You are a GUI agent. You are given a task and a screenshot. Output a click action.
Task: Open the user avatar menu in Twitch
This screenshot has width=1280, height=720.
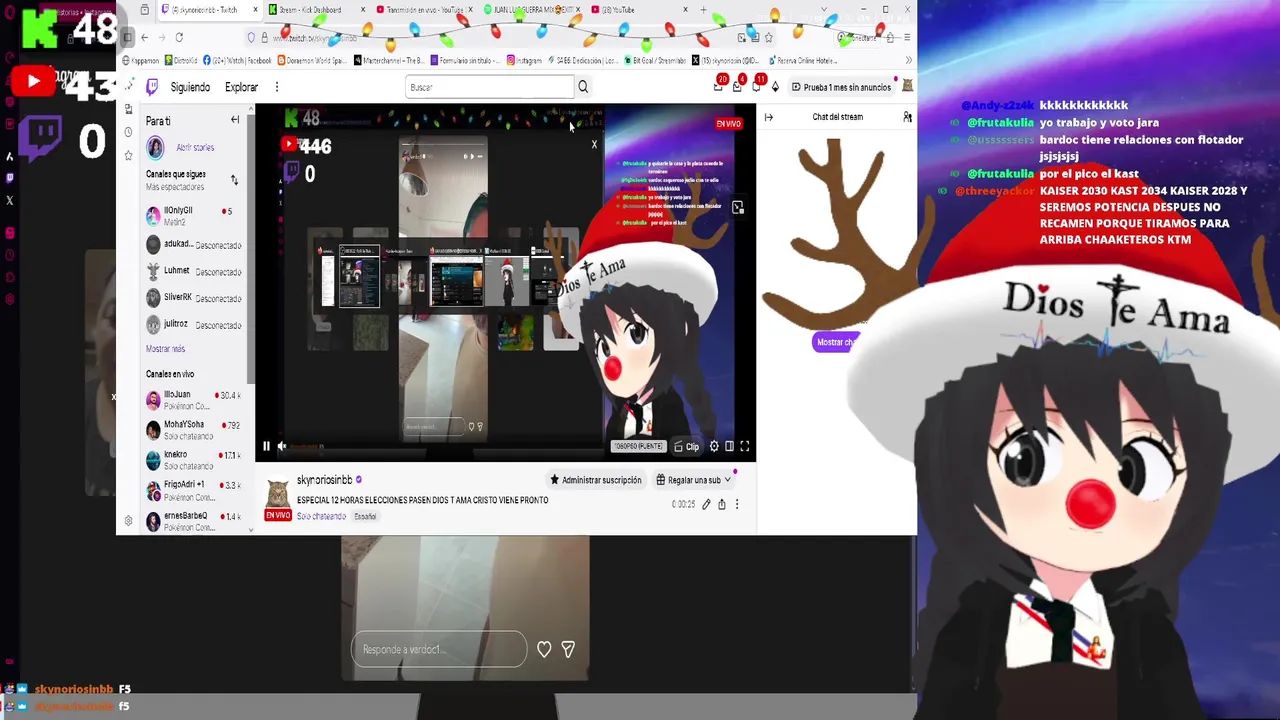tap(907, 87)
